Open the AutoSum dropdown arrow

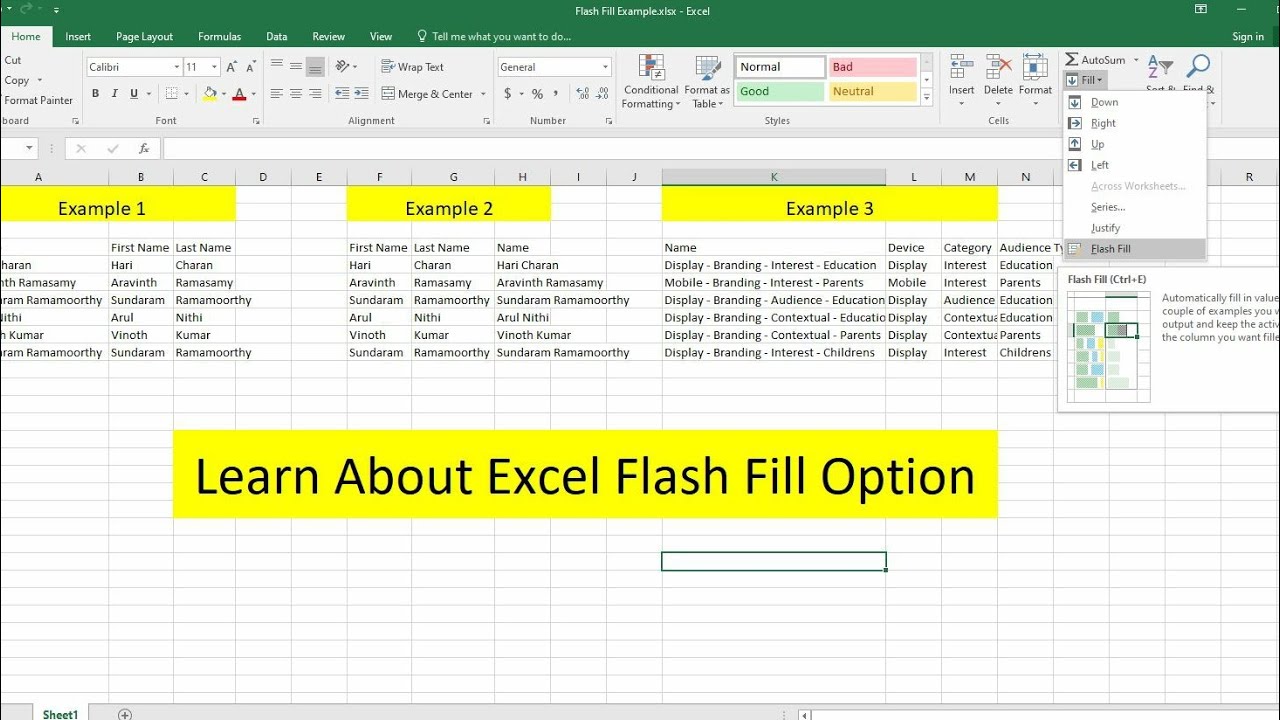click(1136, 60)
